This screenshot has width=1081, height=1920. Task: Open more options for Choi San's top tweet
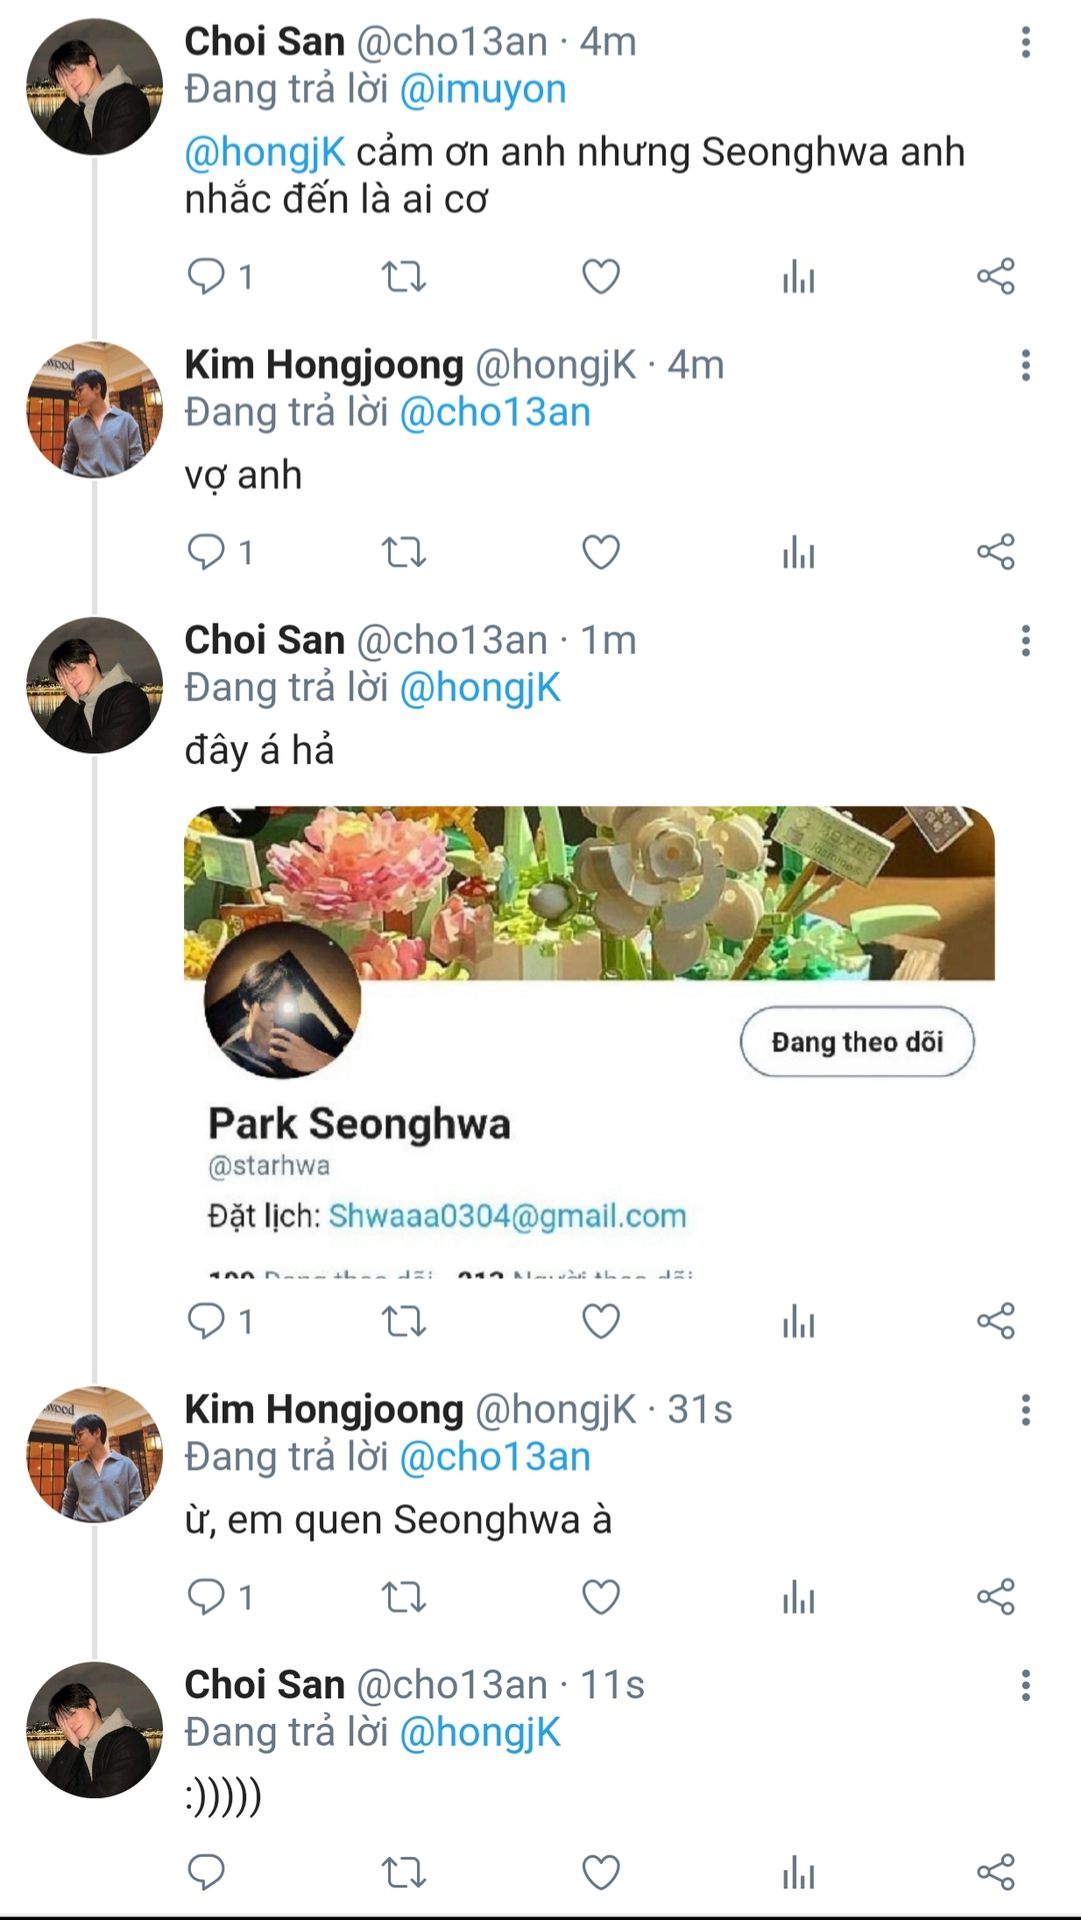pyautogui.click(x=1025, y=42)
